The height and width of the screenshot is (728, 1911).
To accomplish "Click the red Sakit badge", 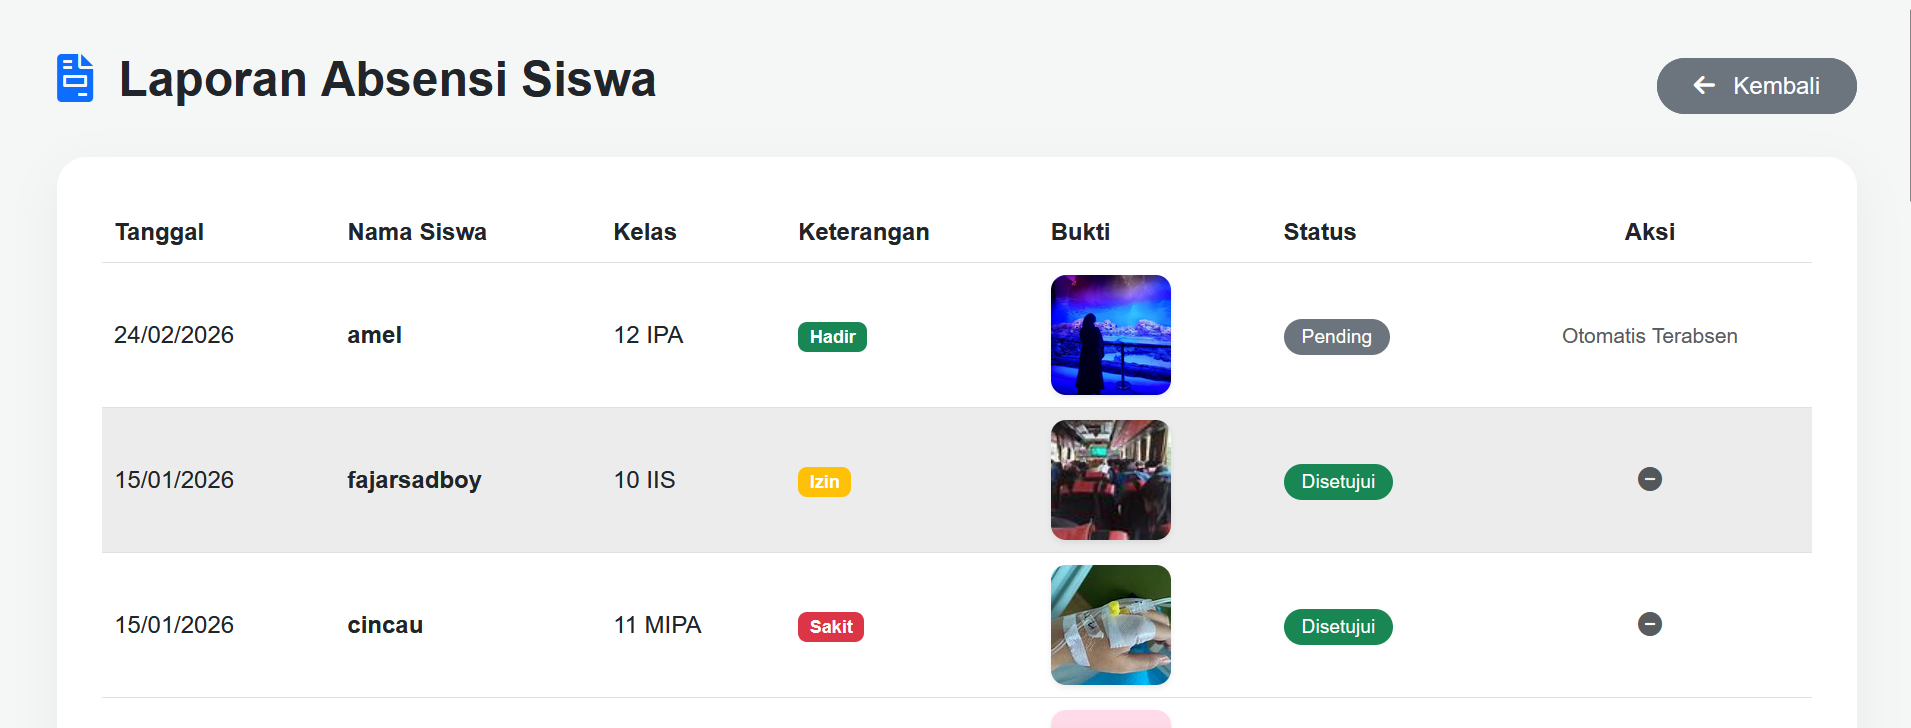I will (830, 627).
